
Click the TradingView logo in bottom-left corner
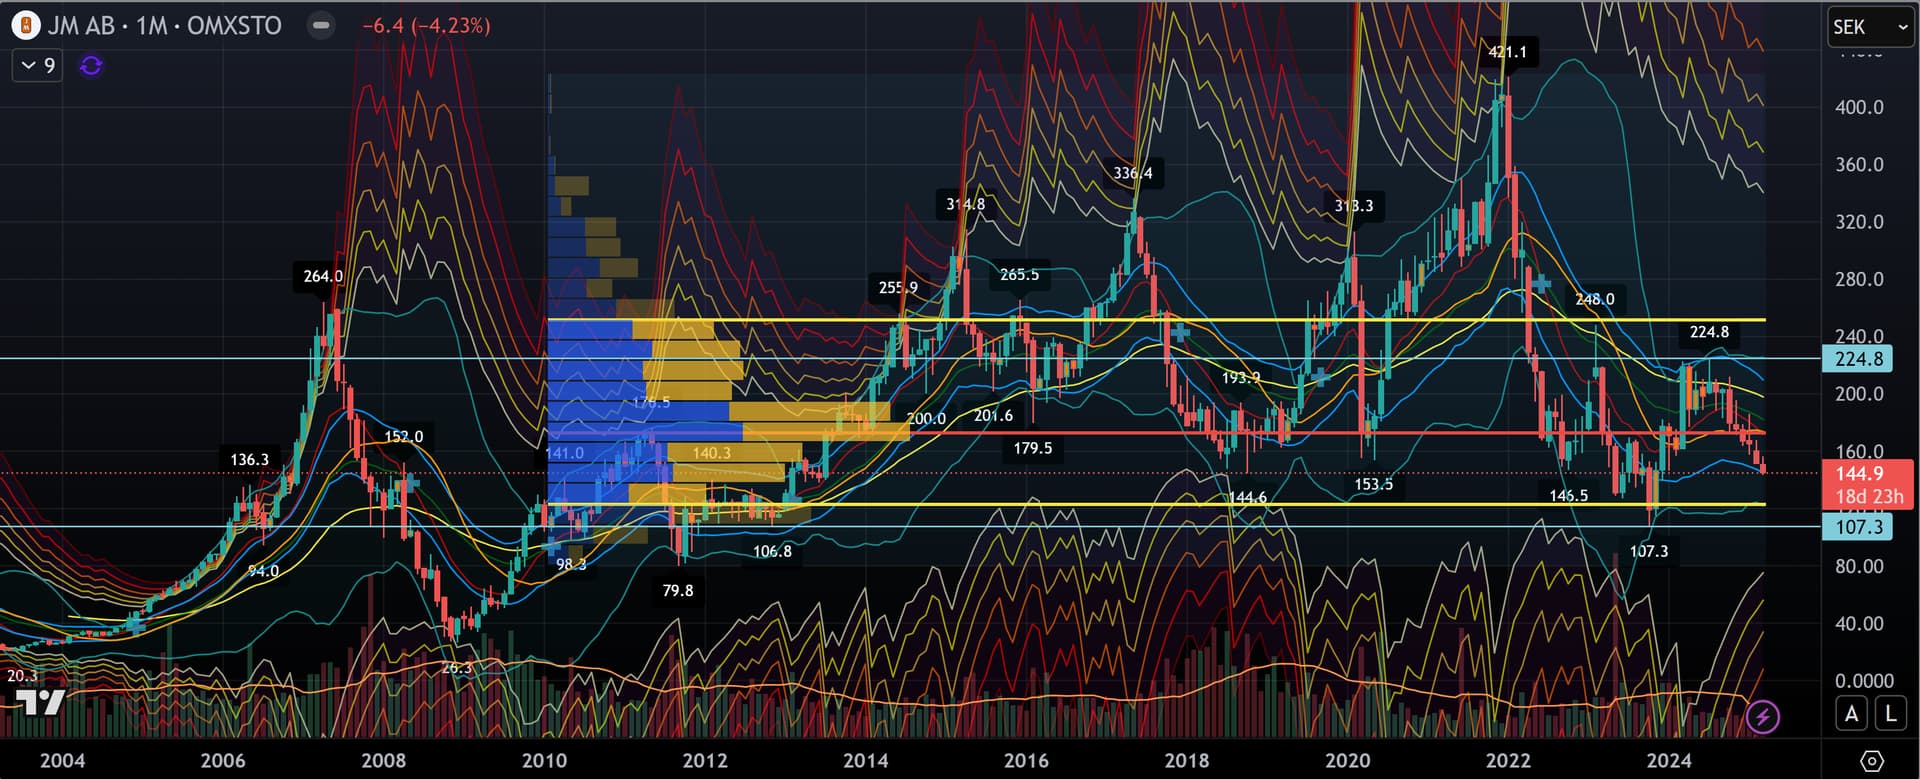coord(42,703)
